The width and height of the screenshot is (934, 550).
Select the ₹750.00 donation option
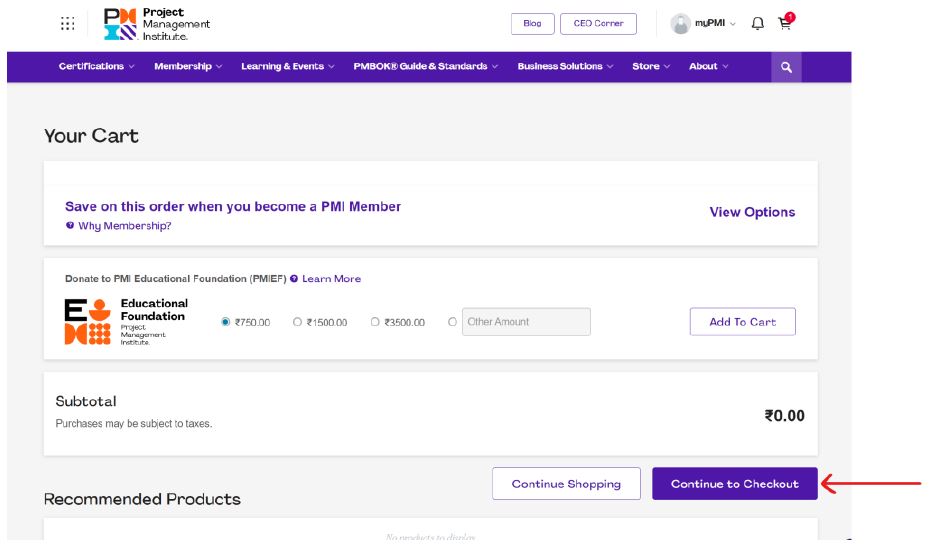coord(226,322)
